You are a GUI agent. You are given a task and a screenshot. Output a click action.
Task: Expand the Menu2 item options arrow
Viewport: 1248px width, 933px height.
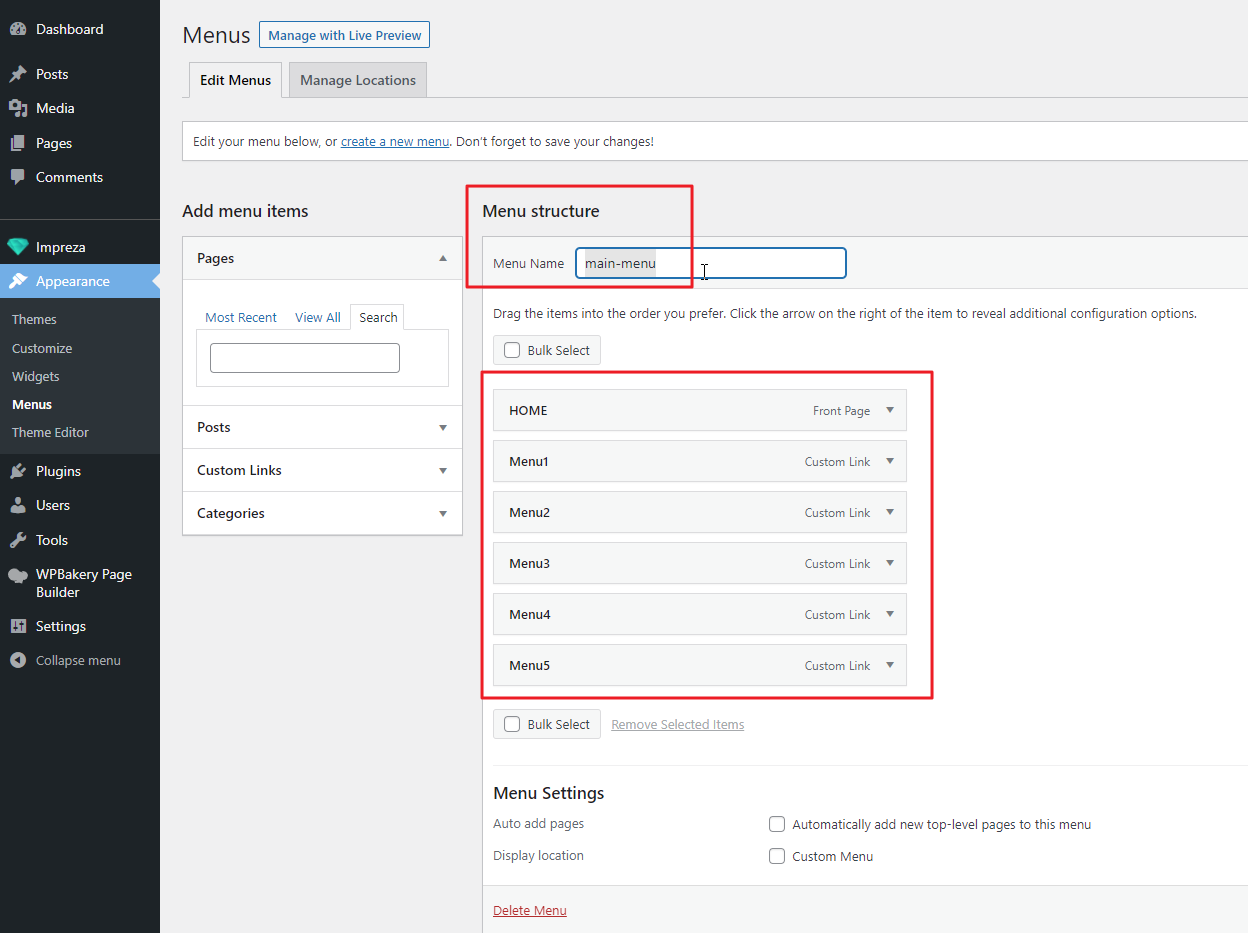(x=890, y=512)
